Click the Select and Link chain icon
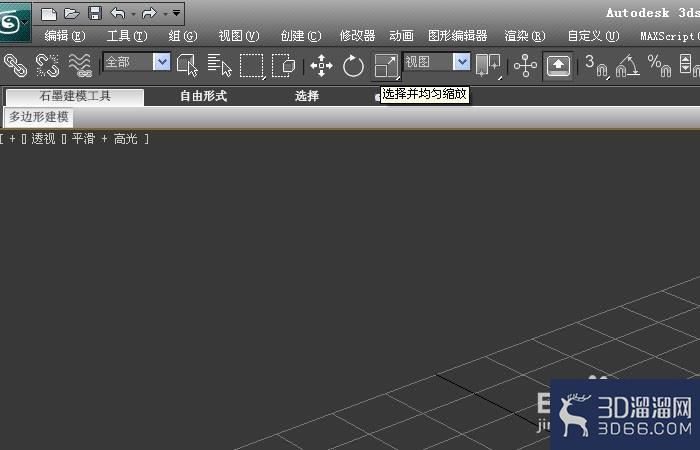This screenshot has width=700, height=450. click(15, 66)
